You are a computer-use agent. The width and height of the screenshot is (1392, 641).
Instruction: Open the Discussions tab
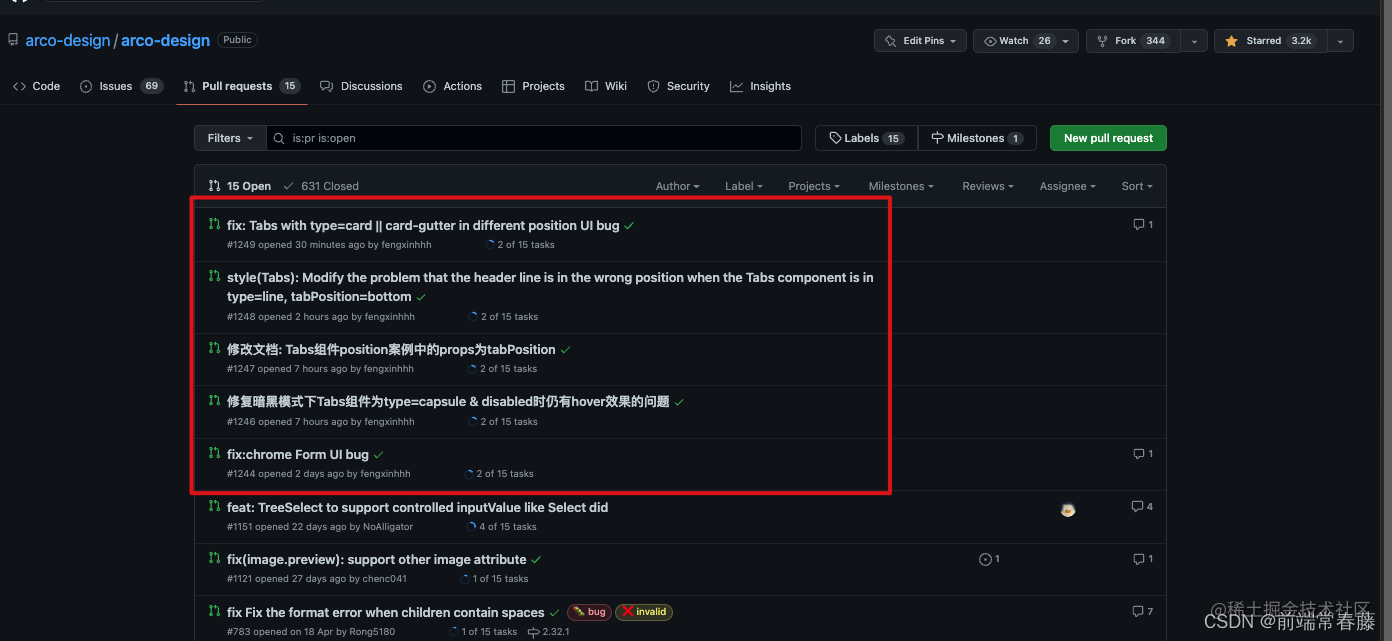(371, 86)
